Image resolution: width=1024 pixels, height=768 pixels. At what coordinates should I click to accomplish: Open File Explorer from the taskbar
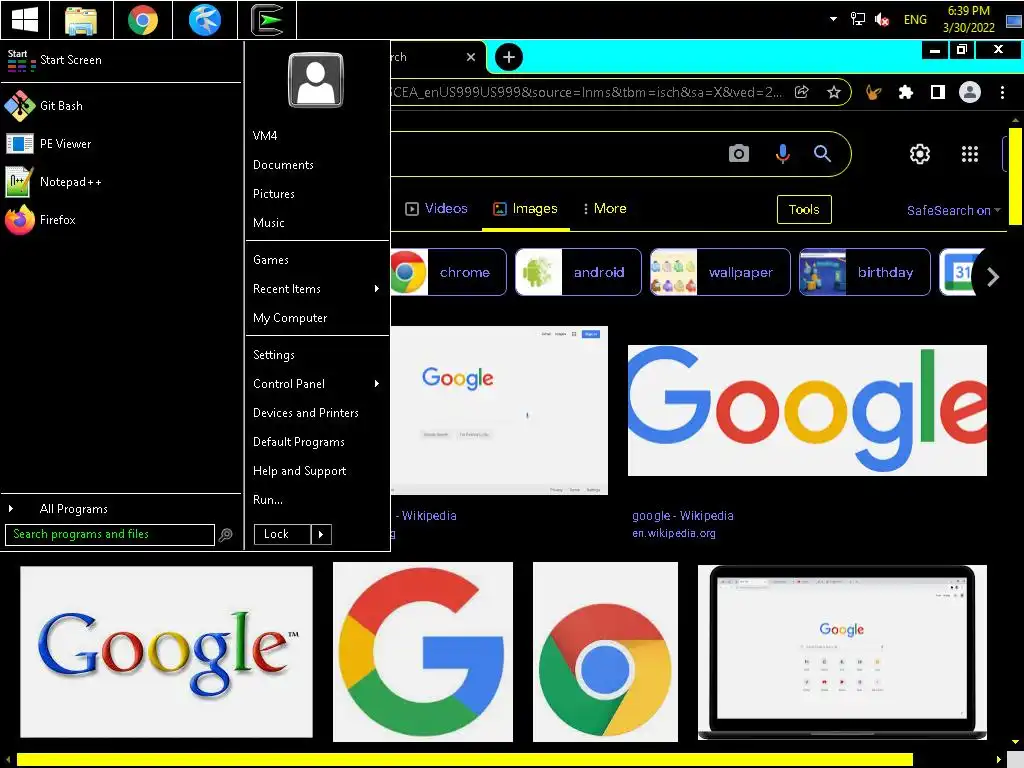tap(81, 20)
